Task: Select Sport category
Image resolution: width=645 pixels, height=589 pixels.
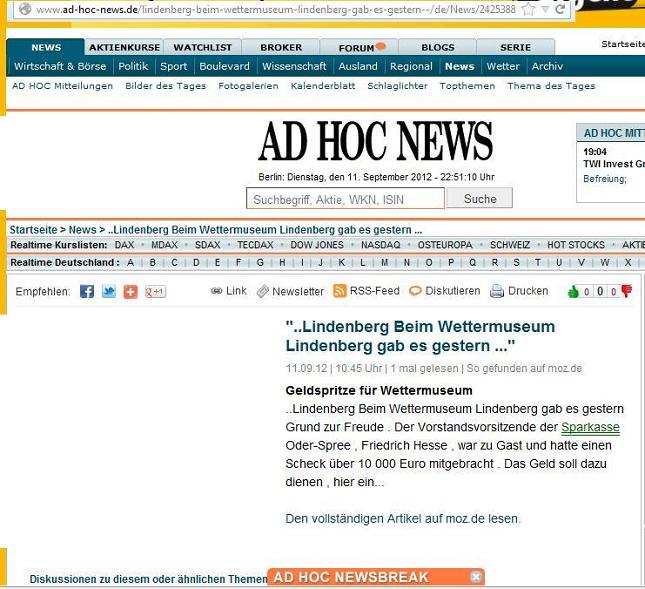Action: click(x=174, y=66)
